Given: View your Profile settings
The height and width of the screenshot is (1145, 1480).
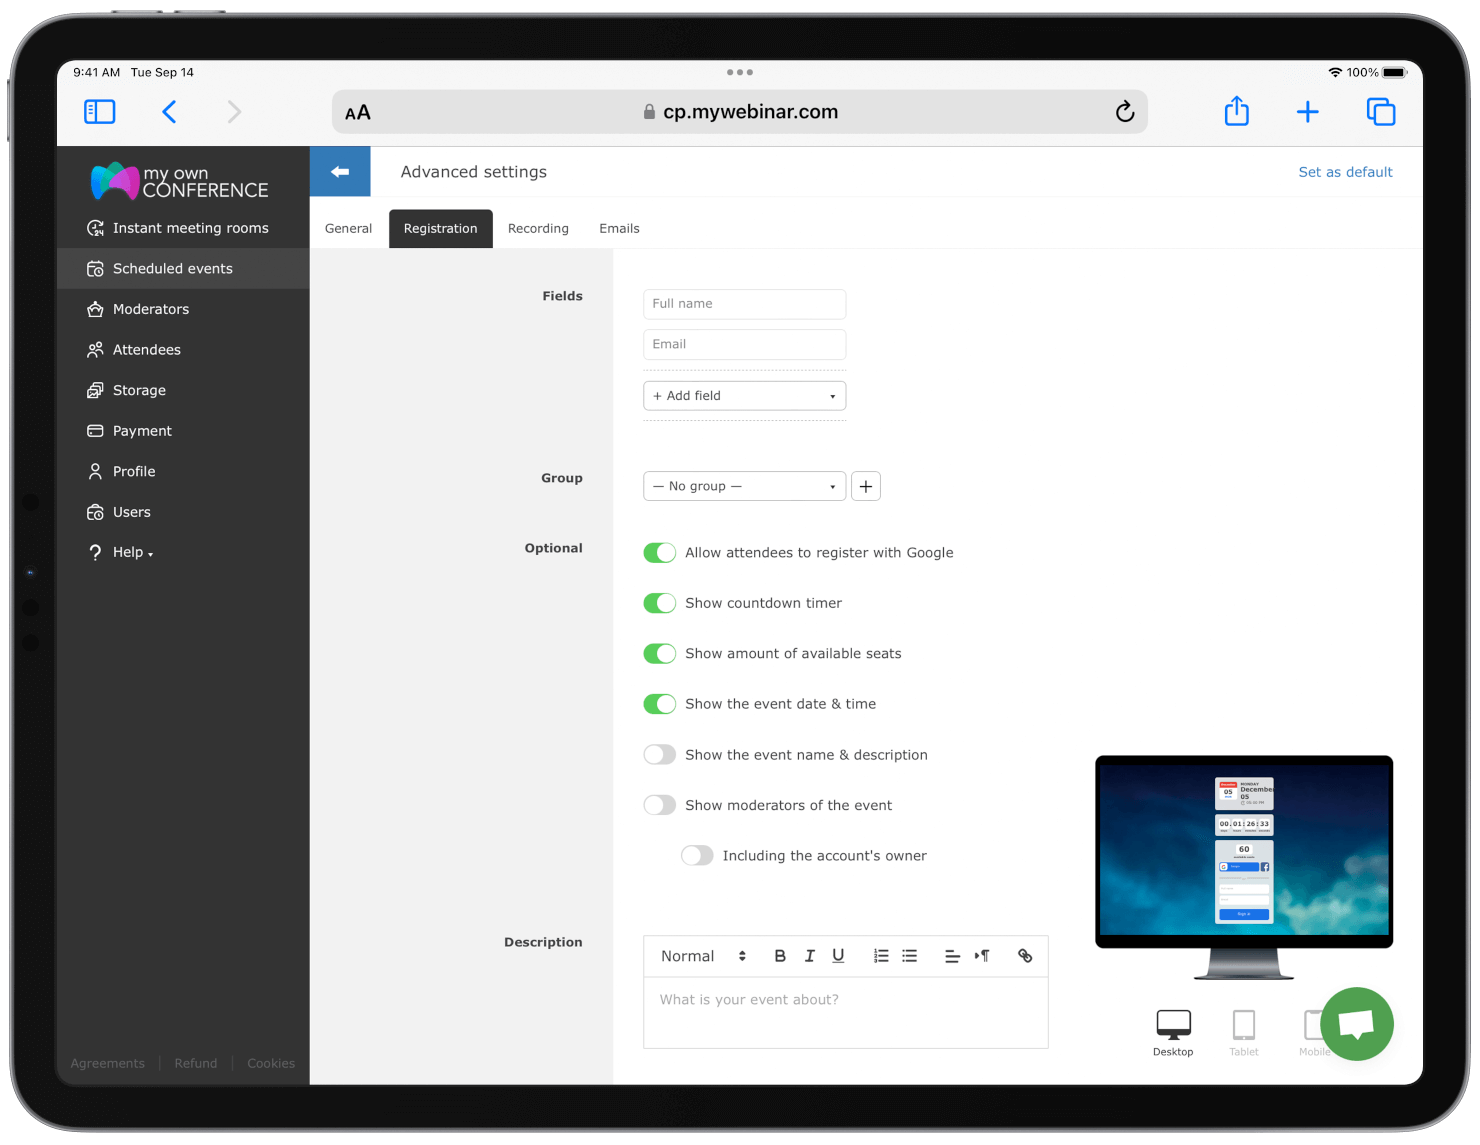Looking at the screenshot, I should (134, 471).
